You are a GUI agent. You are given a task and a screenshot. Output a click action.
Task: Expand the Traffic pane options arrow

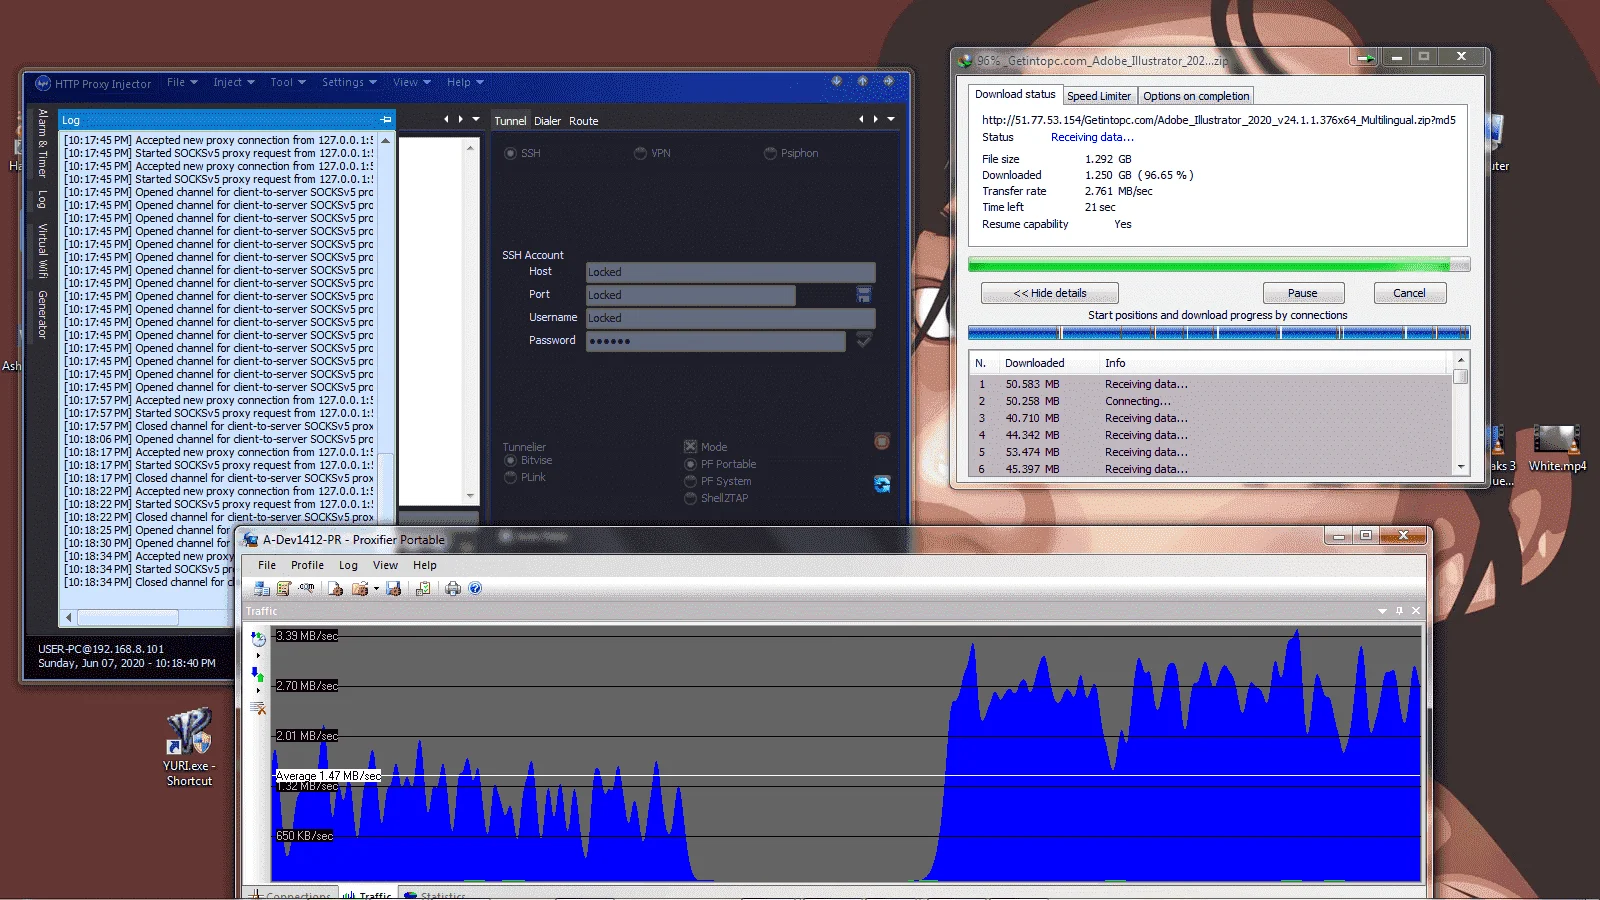click(1382, 611)
